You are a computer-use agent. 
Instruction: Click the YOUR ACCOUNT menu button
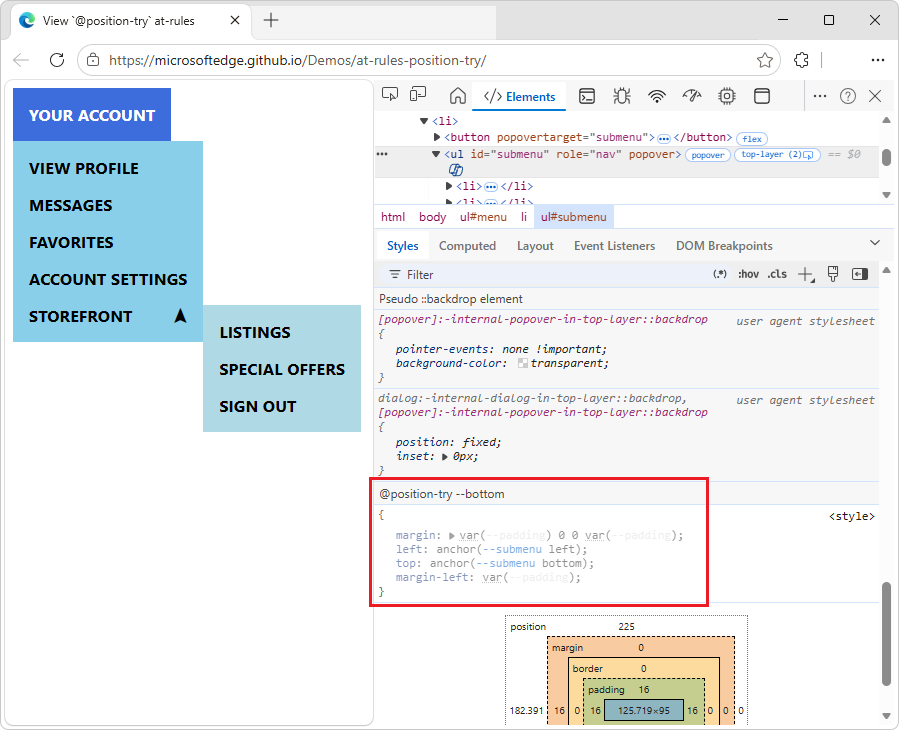[x=92, y=115]
